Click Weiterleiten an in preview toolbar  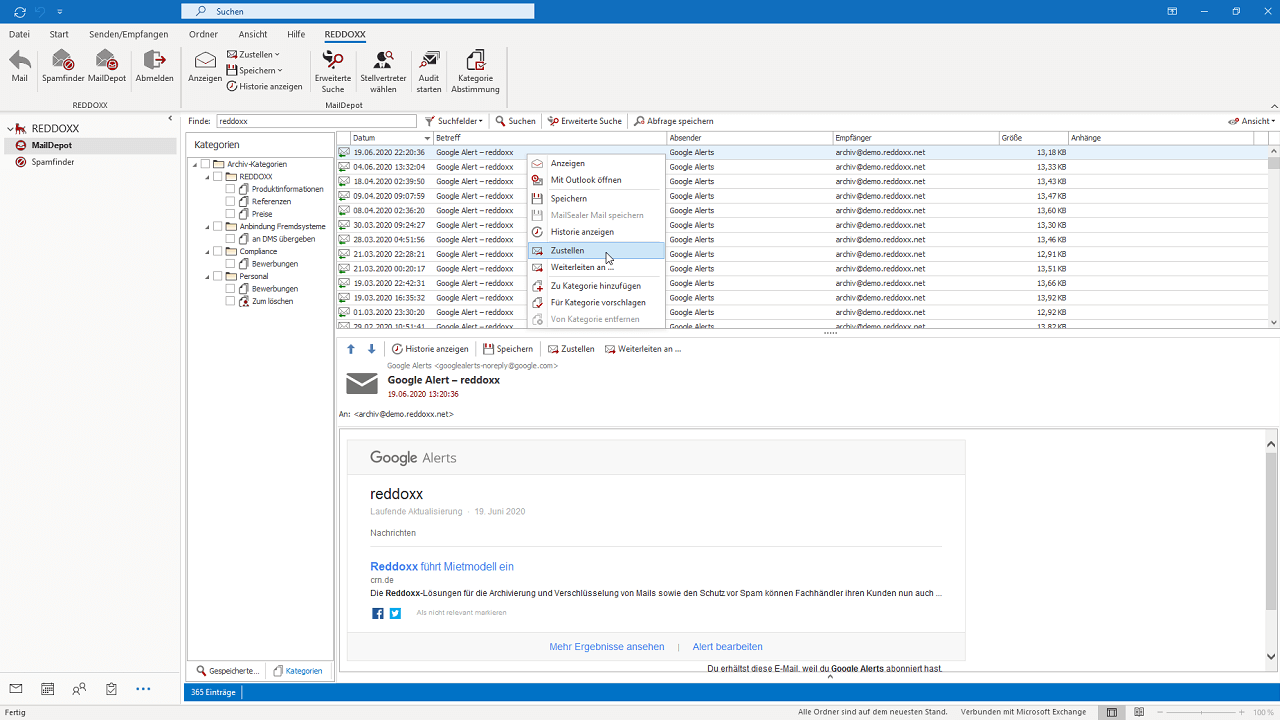(x=642, y=349)
